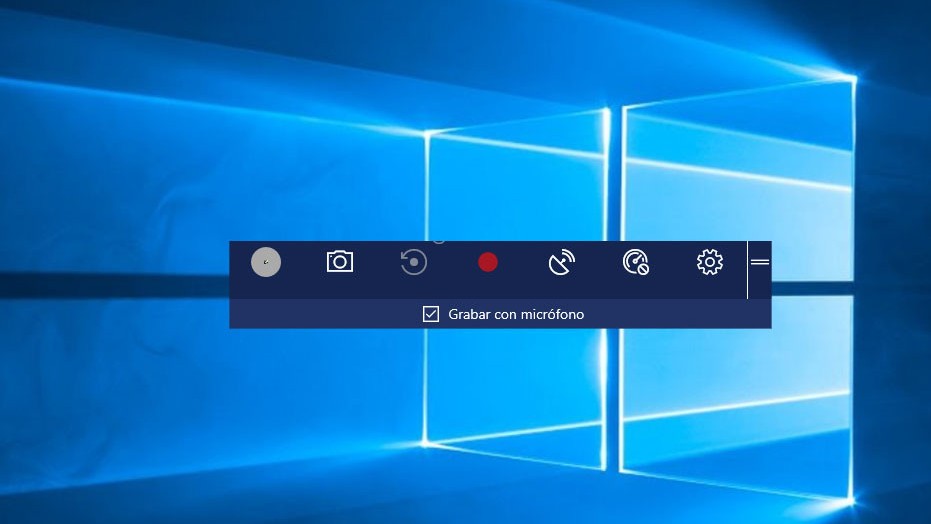Screen dimensions: 931x524
Task: Toggle Game Mode speedometer icon
Action: point(635,262)
